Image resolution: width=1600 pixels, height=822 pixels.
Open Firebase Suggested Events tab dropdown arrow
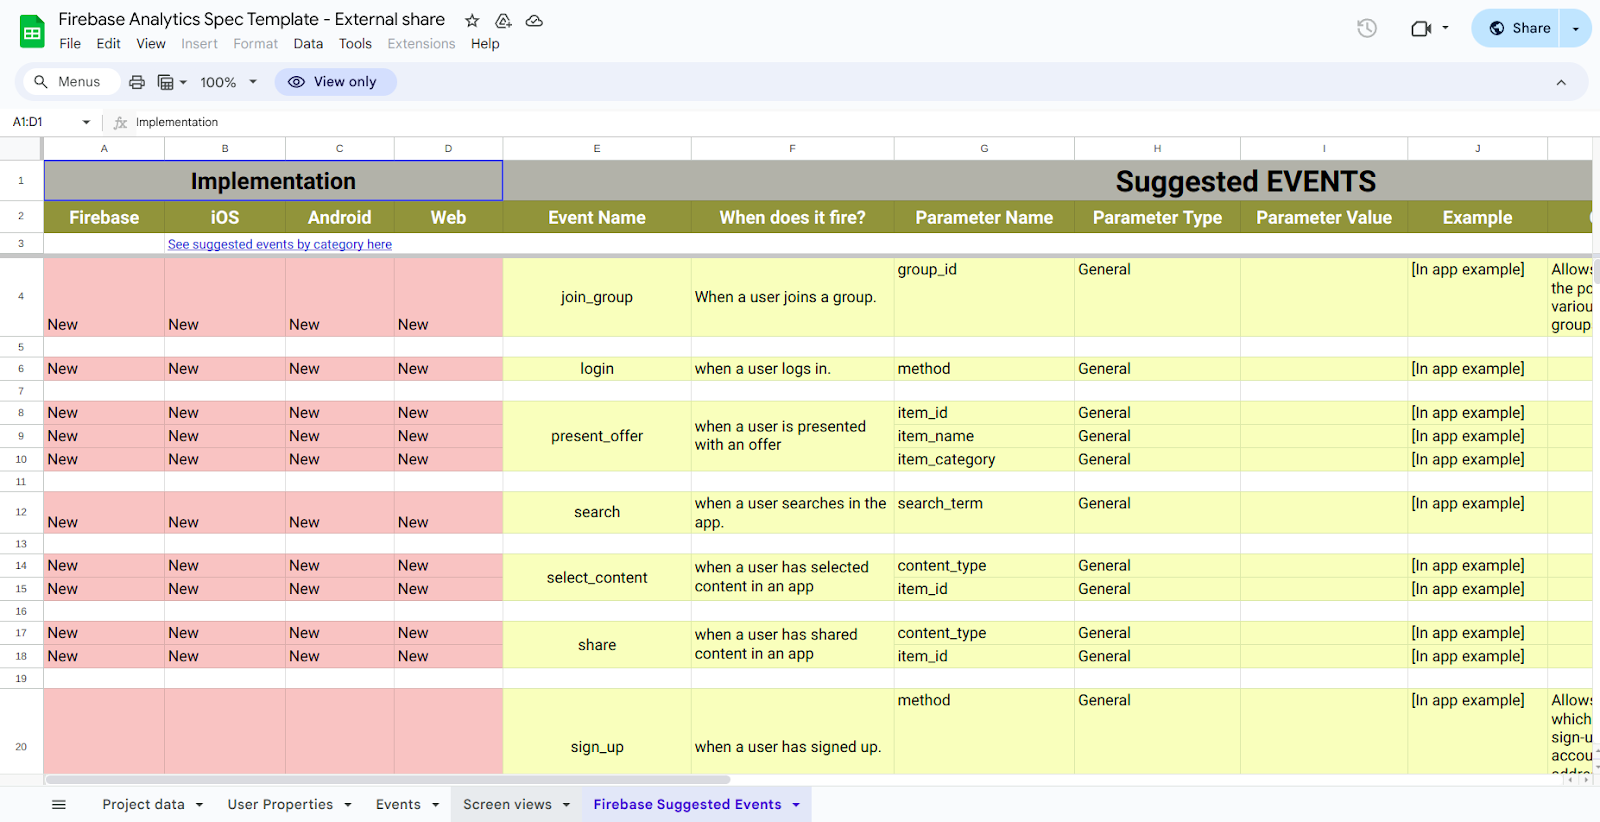(x=796, y=805)
